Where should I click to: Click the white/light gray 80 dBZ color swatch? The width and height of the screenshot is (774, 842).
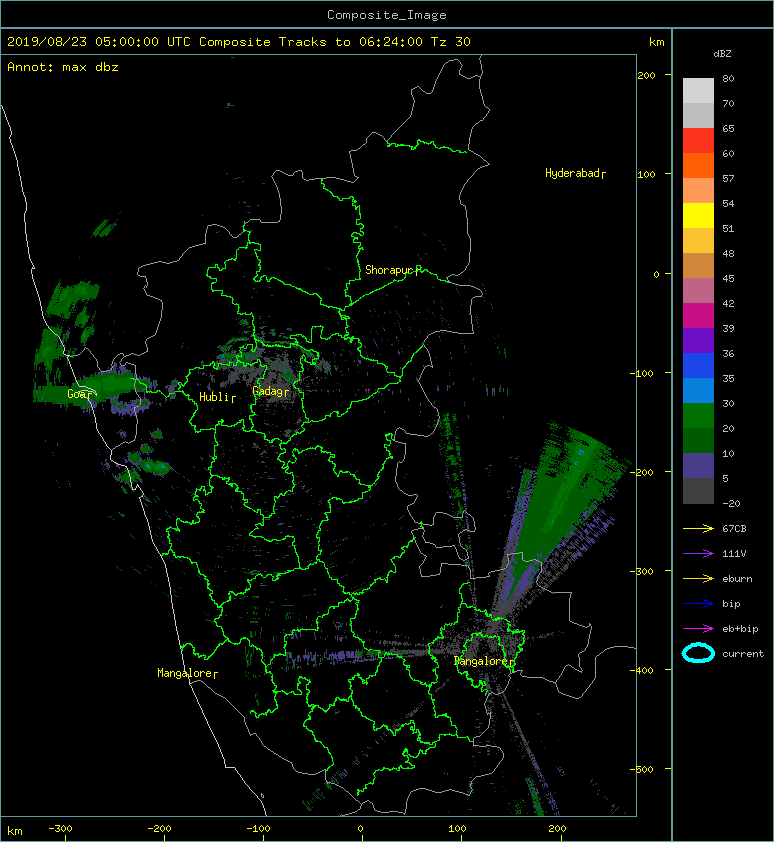pyautogui.click(x=698, y=90)
